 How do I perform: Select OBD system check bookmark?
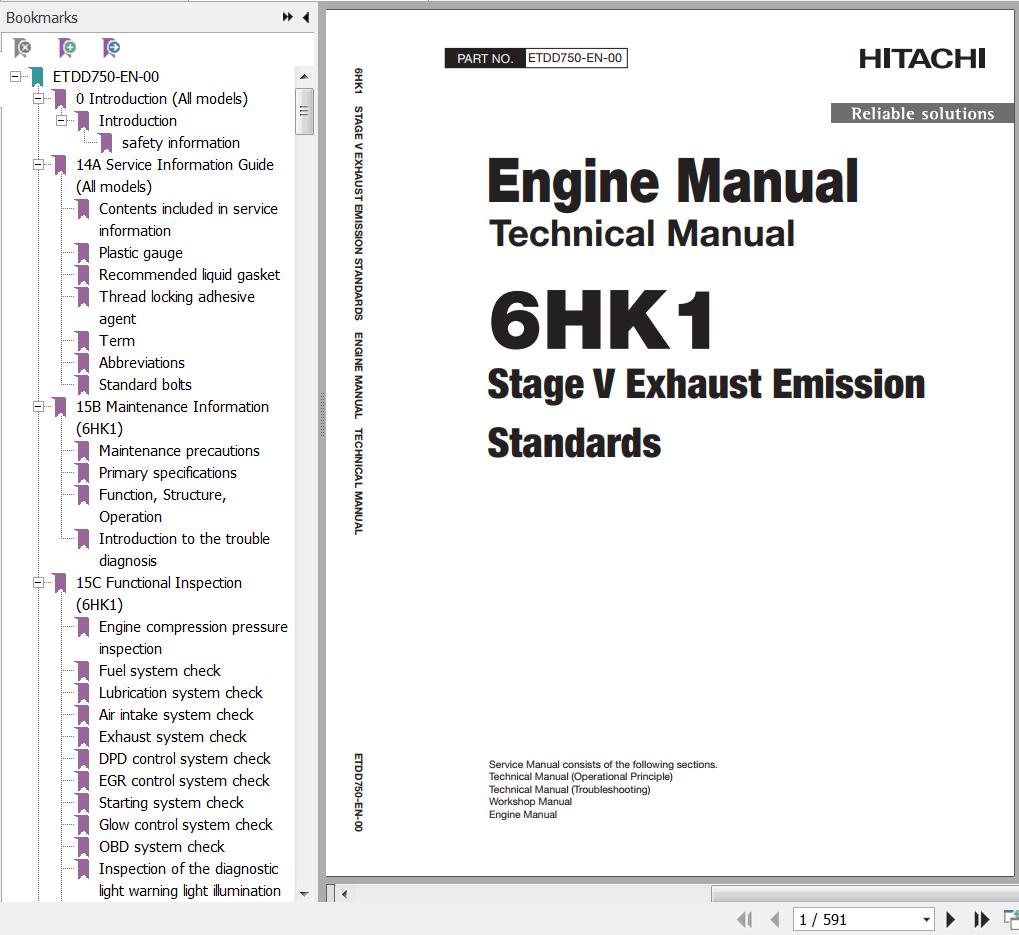[x=161, y=847]
